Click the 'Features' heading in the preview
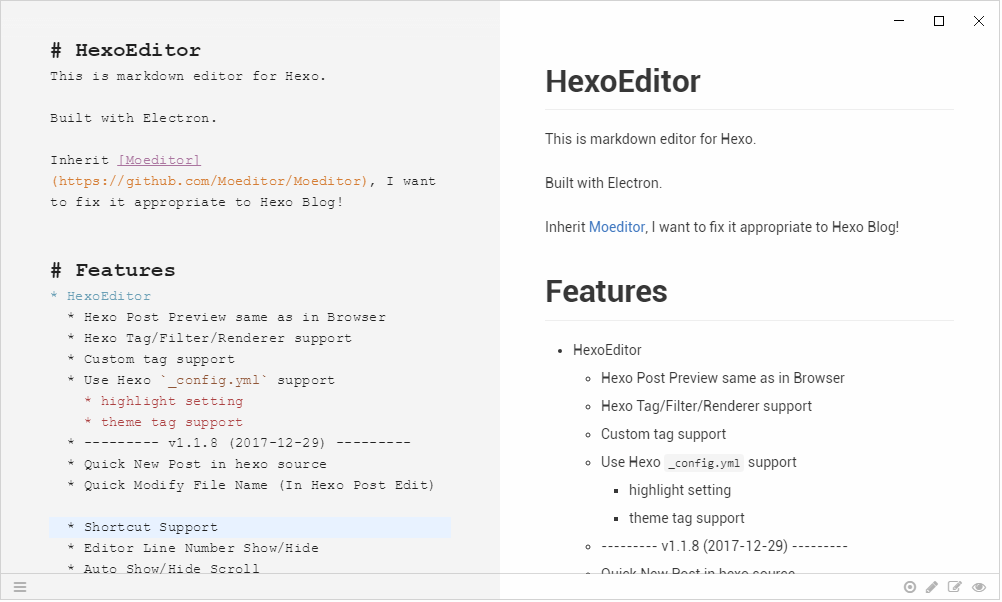1002x602 pixels. pos(606,291)
